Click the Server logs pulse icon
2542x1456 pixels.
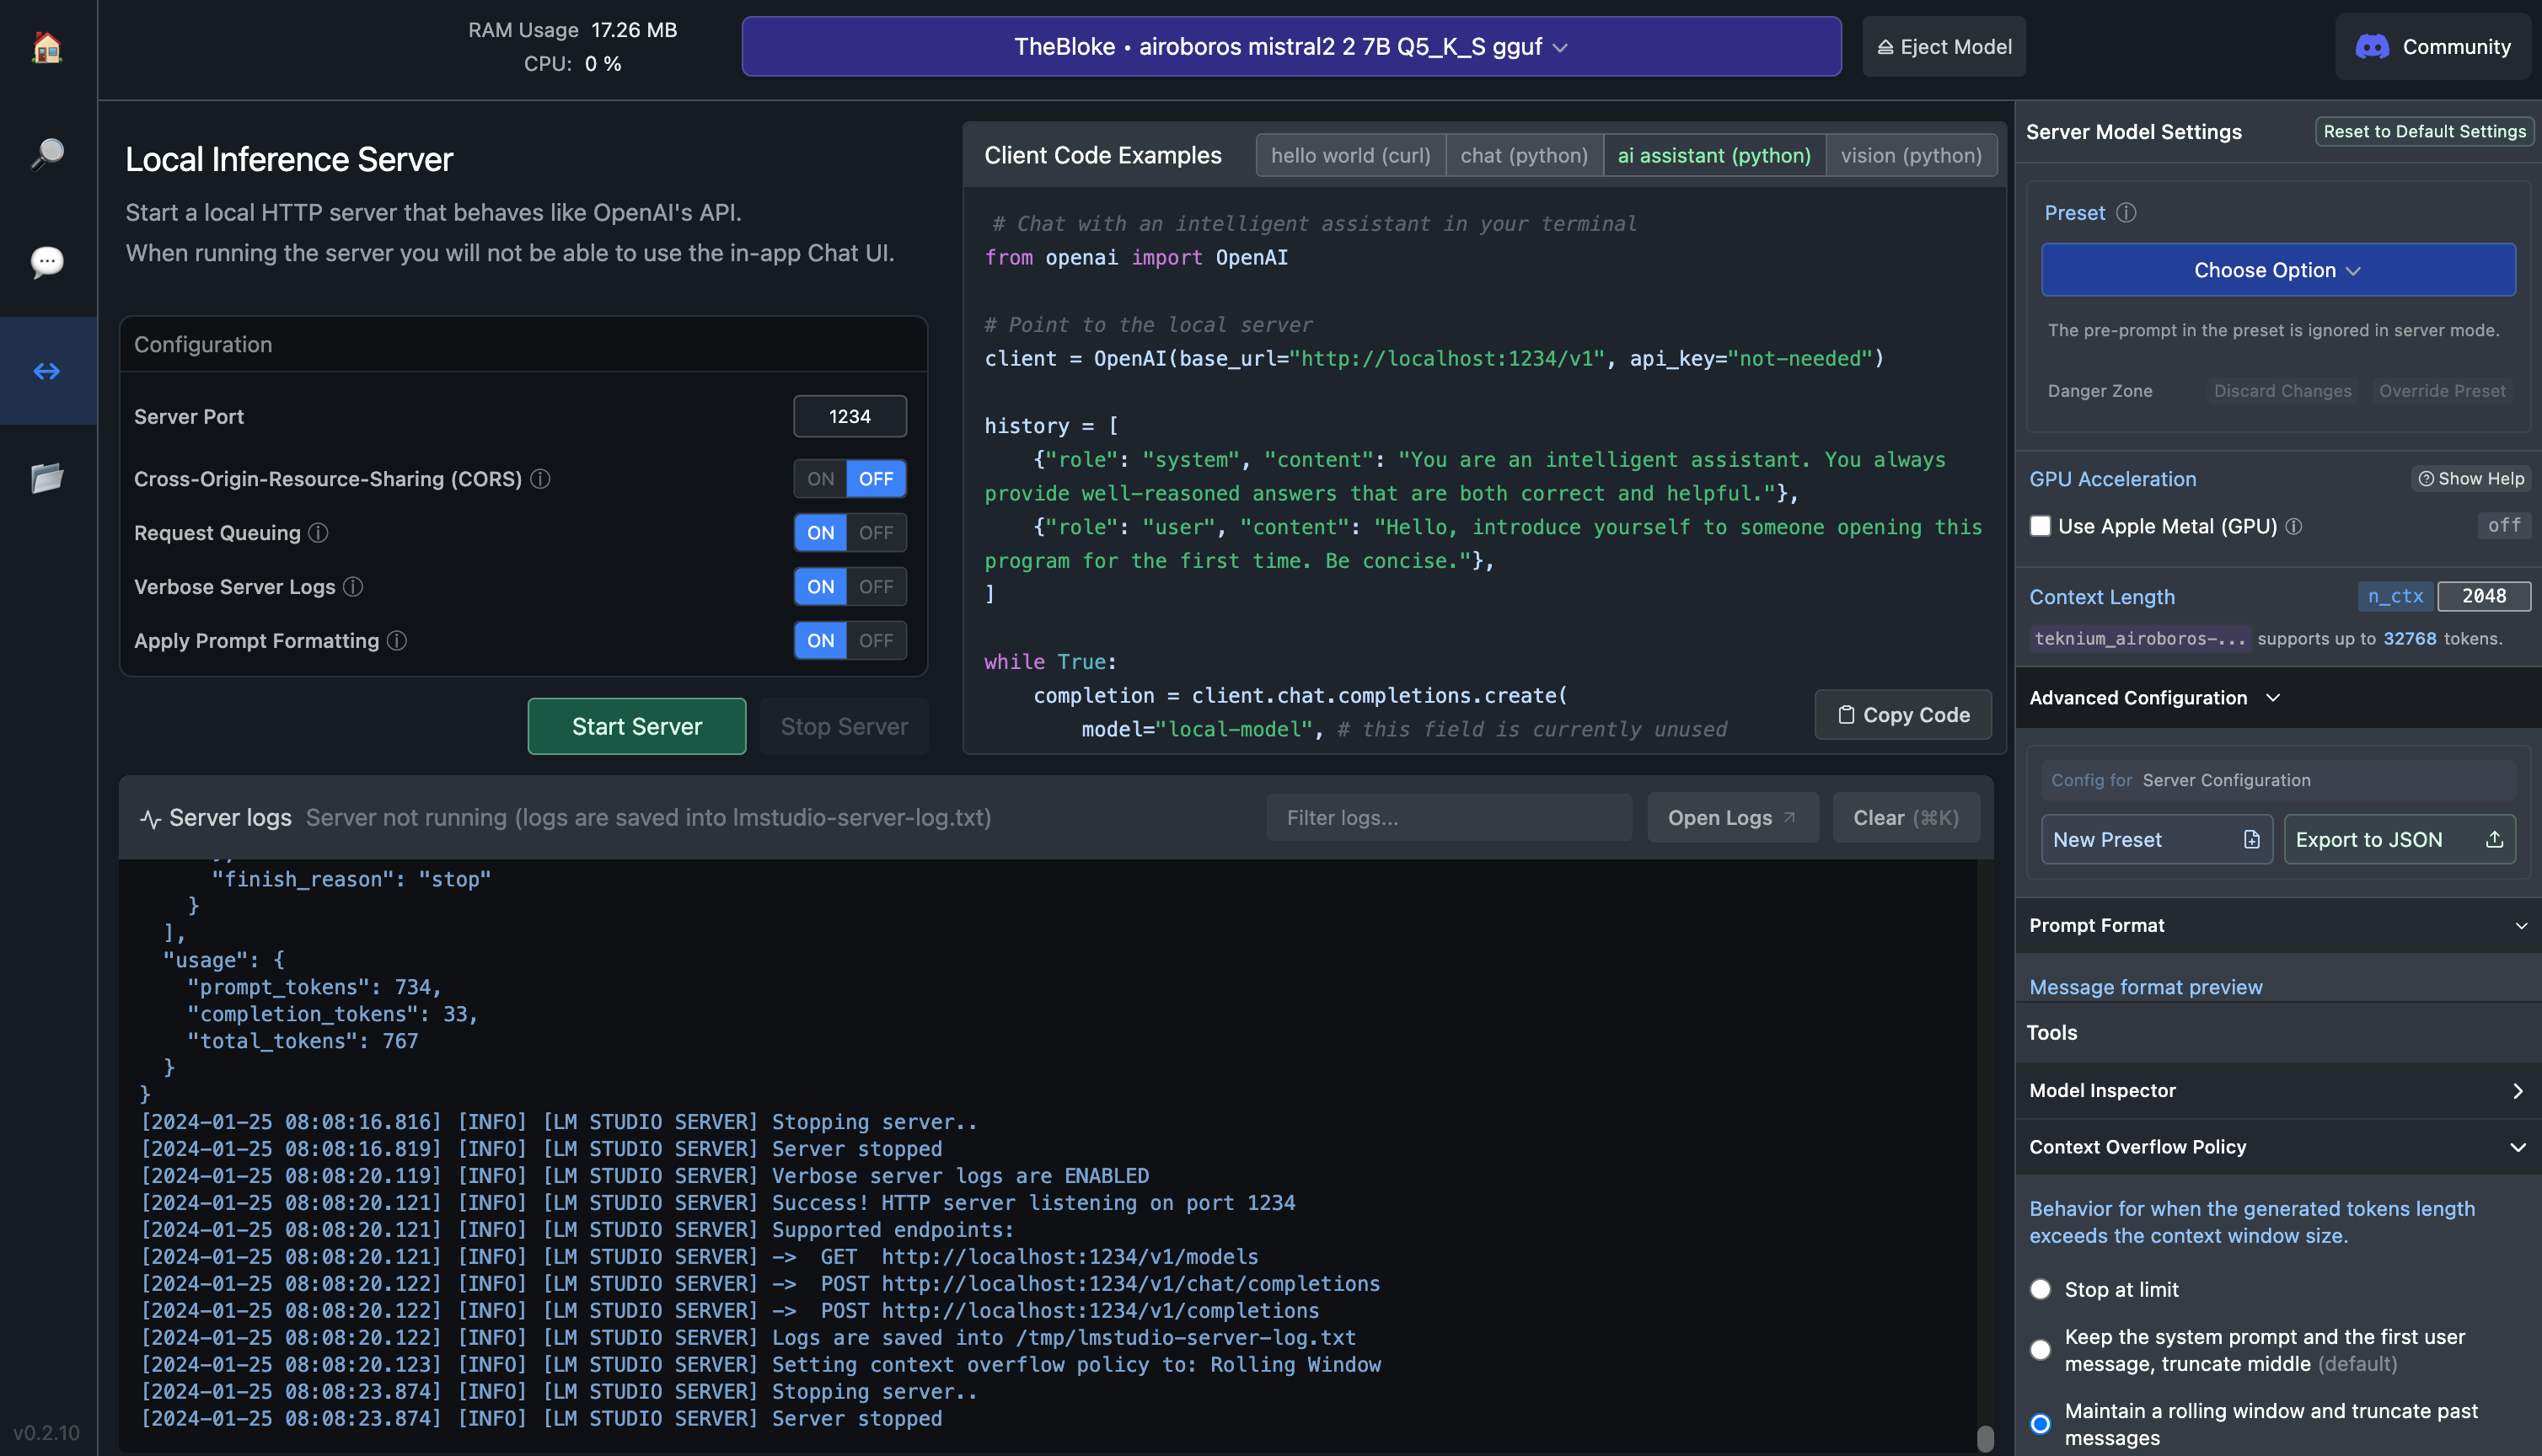(151, 819)
